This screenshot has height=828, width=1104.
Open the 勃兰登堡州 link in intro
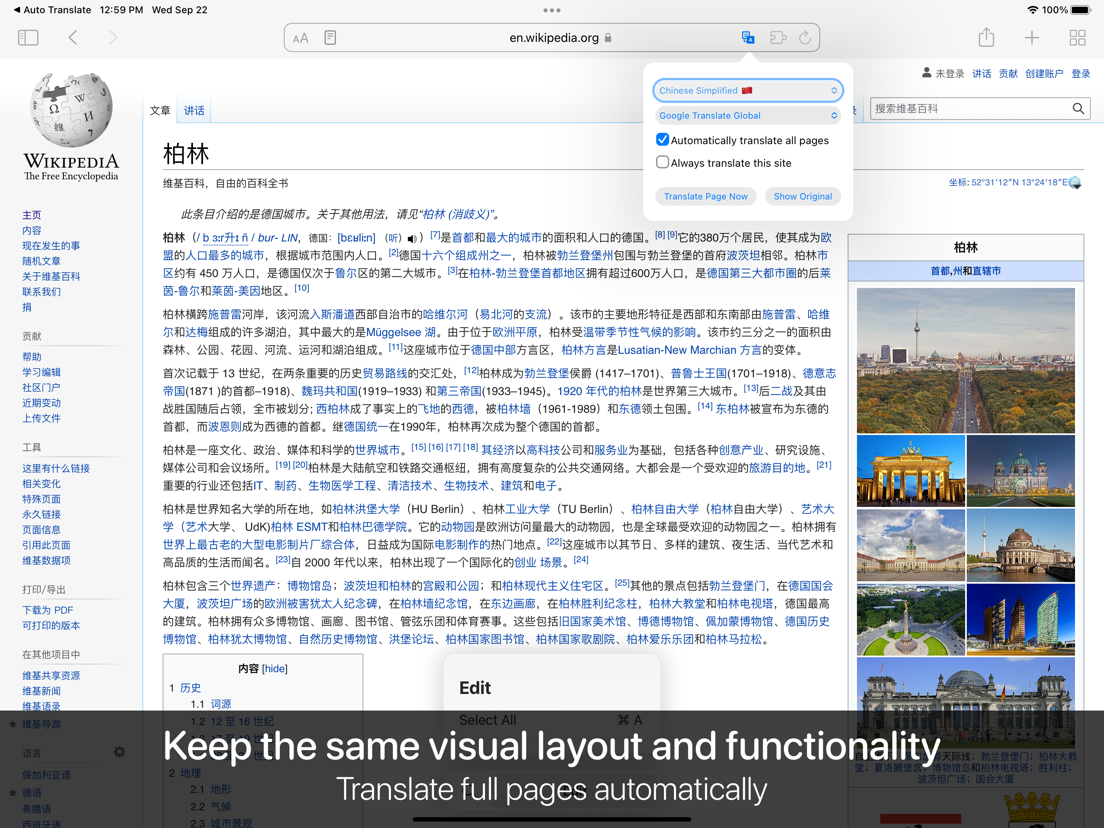584,255
